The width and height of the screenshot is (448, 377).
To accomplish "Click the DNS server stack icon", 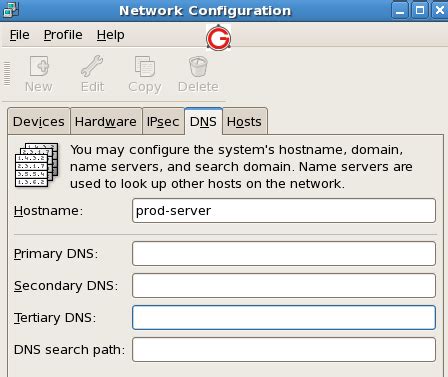I will point(36,165).
